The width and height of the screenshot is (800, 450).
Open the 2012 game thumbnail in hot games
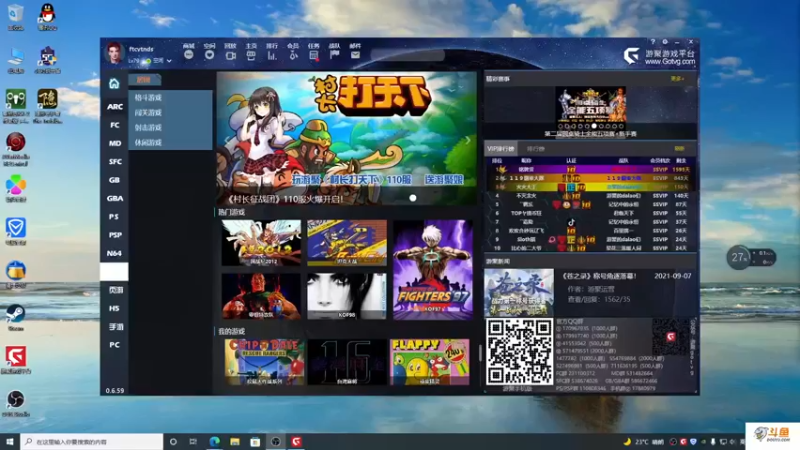(x=261, y=243)
